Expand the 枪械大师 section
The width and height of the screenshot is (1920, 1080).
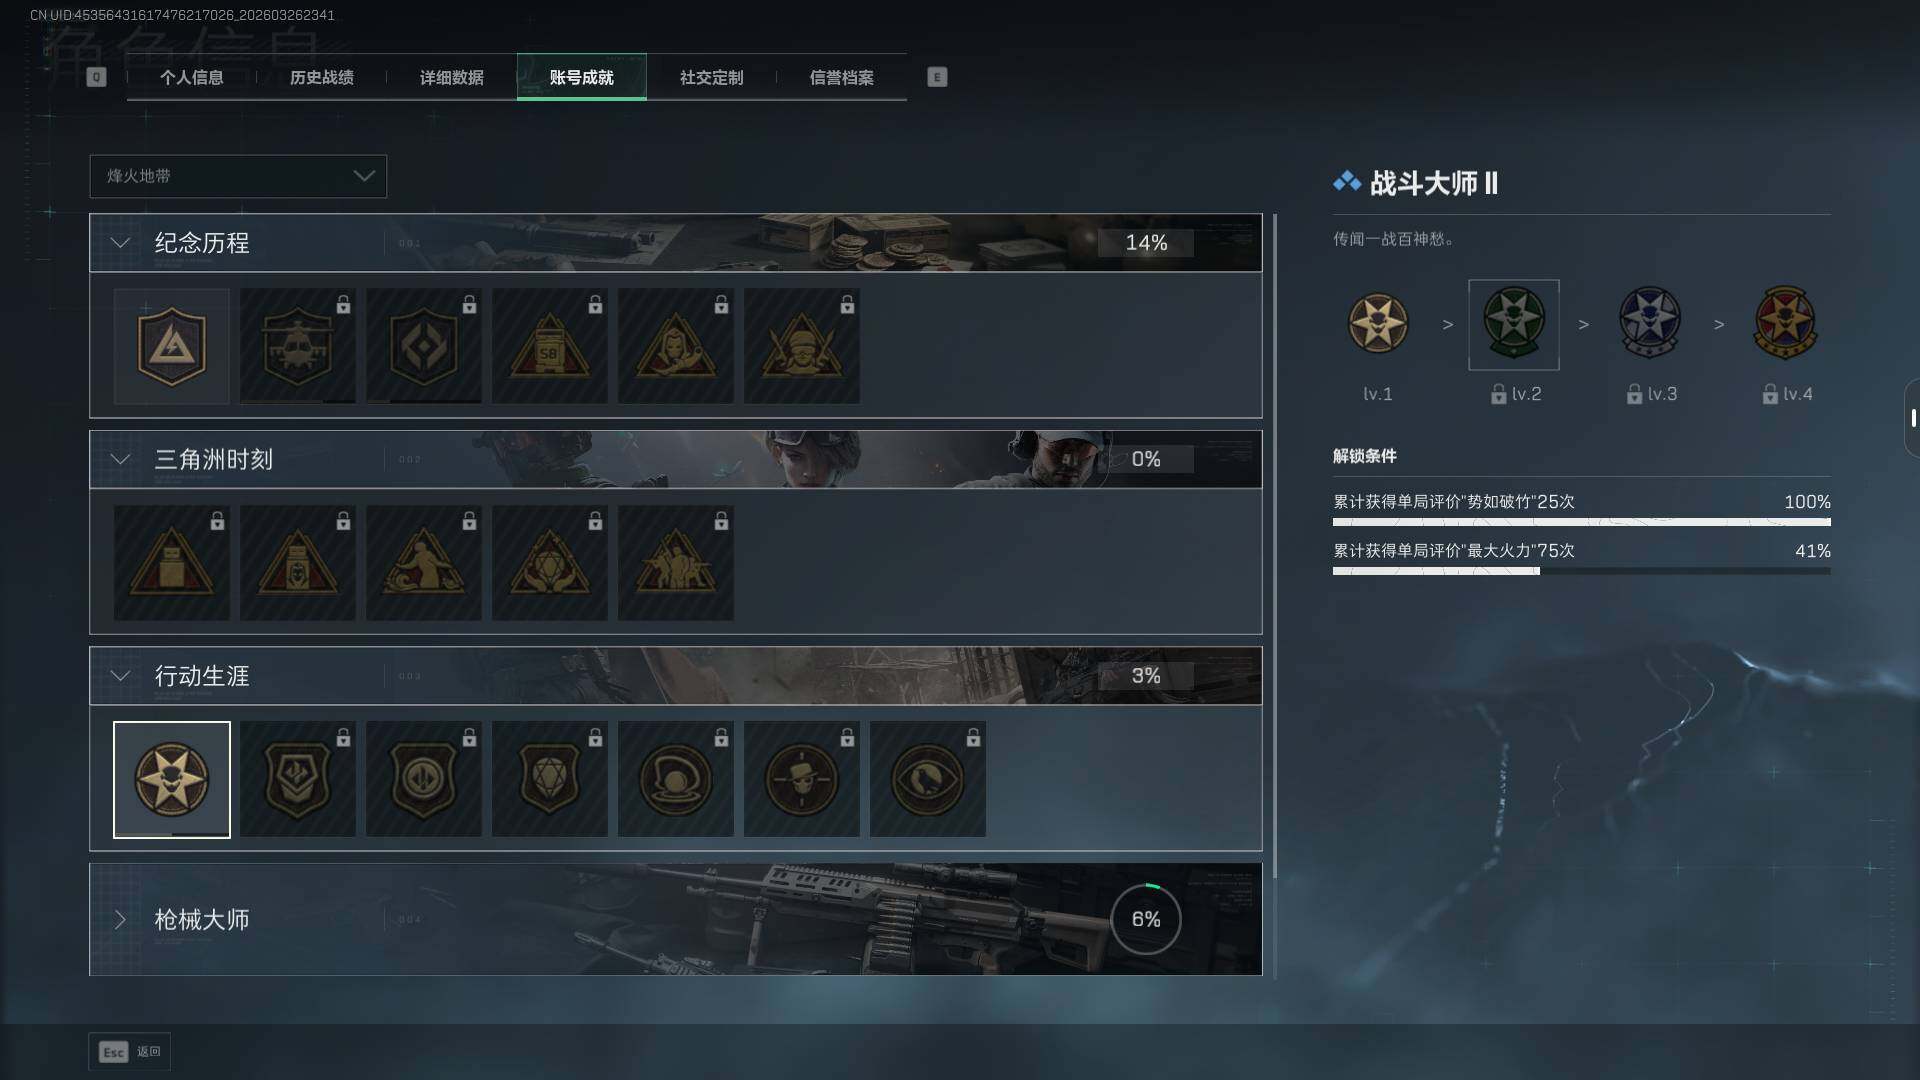point(120,919)
